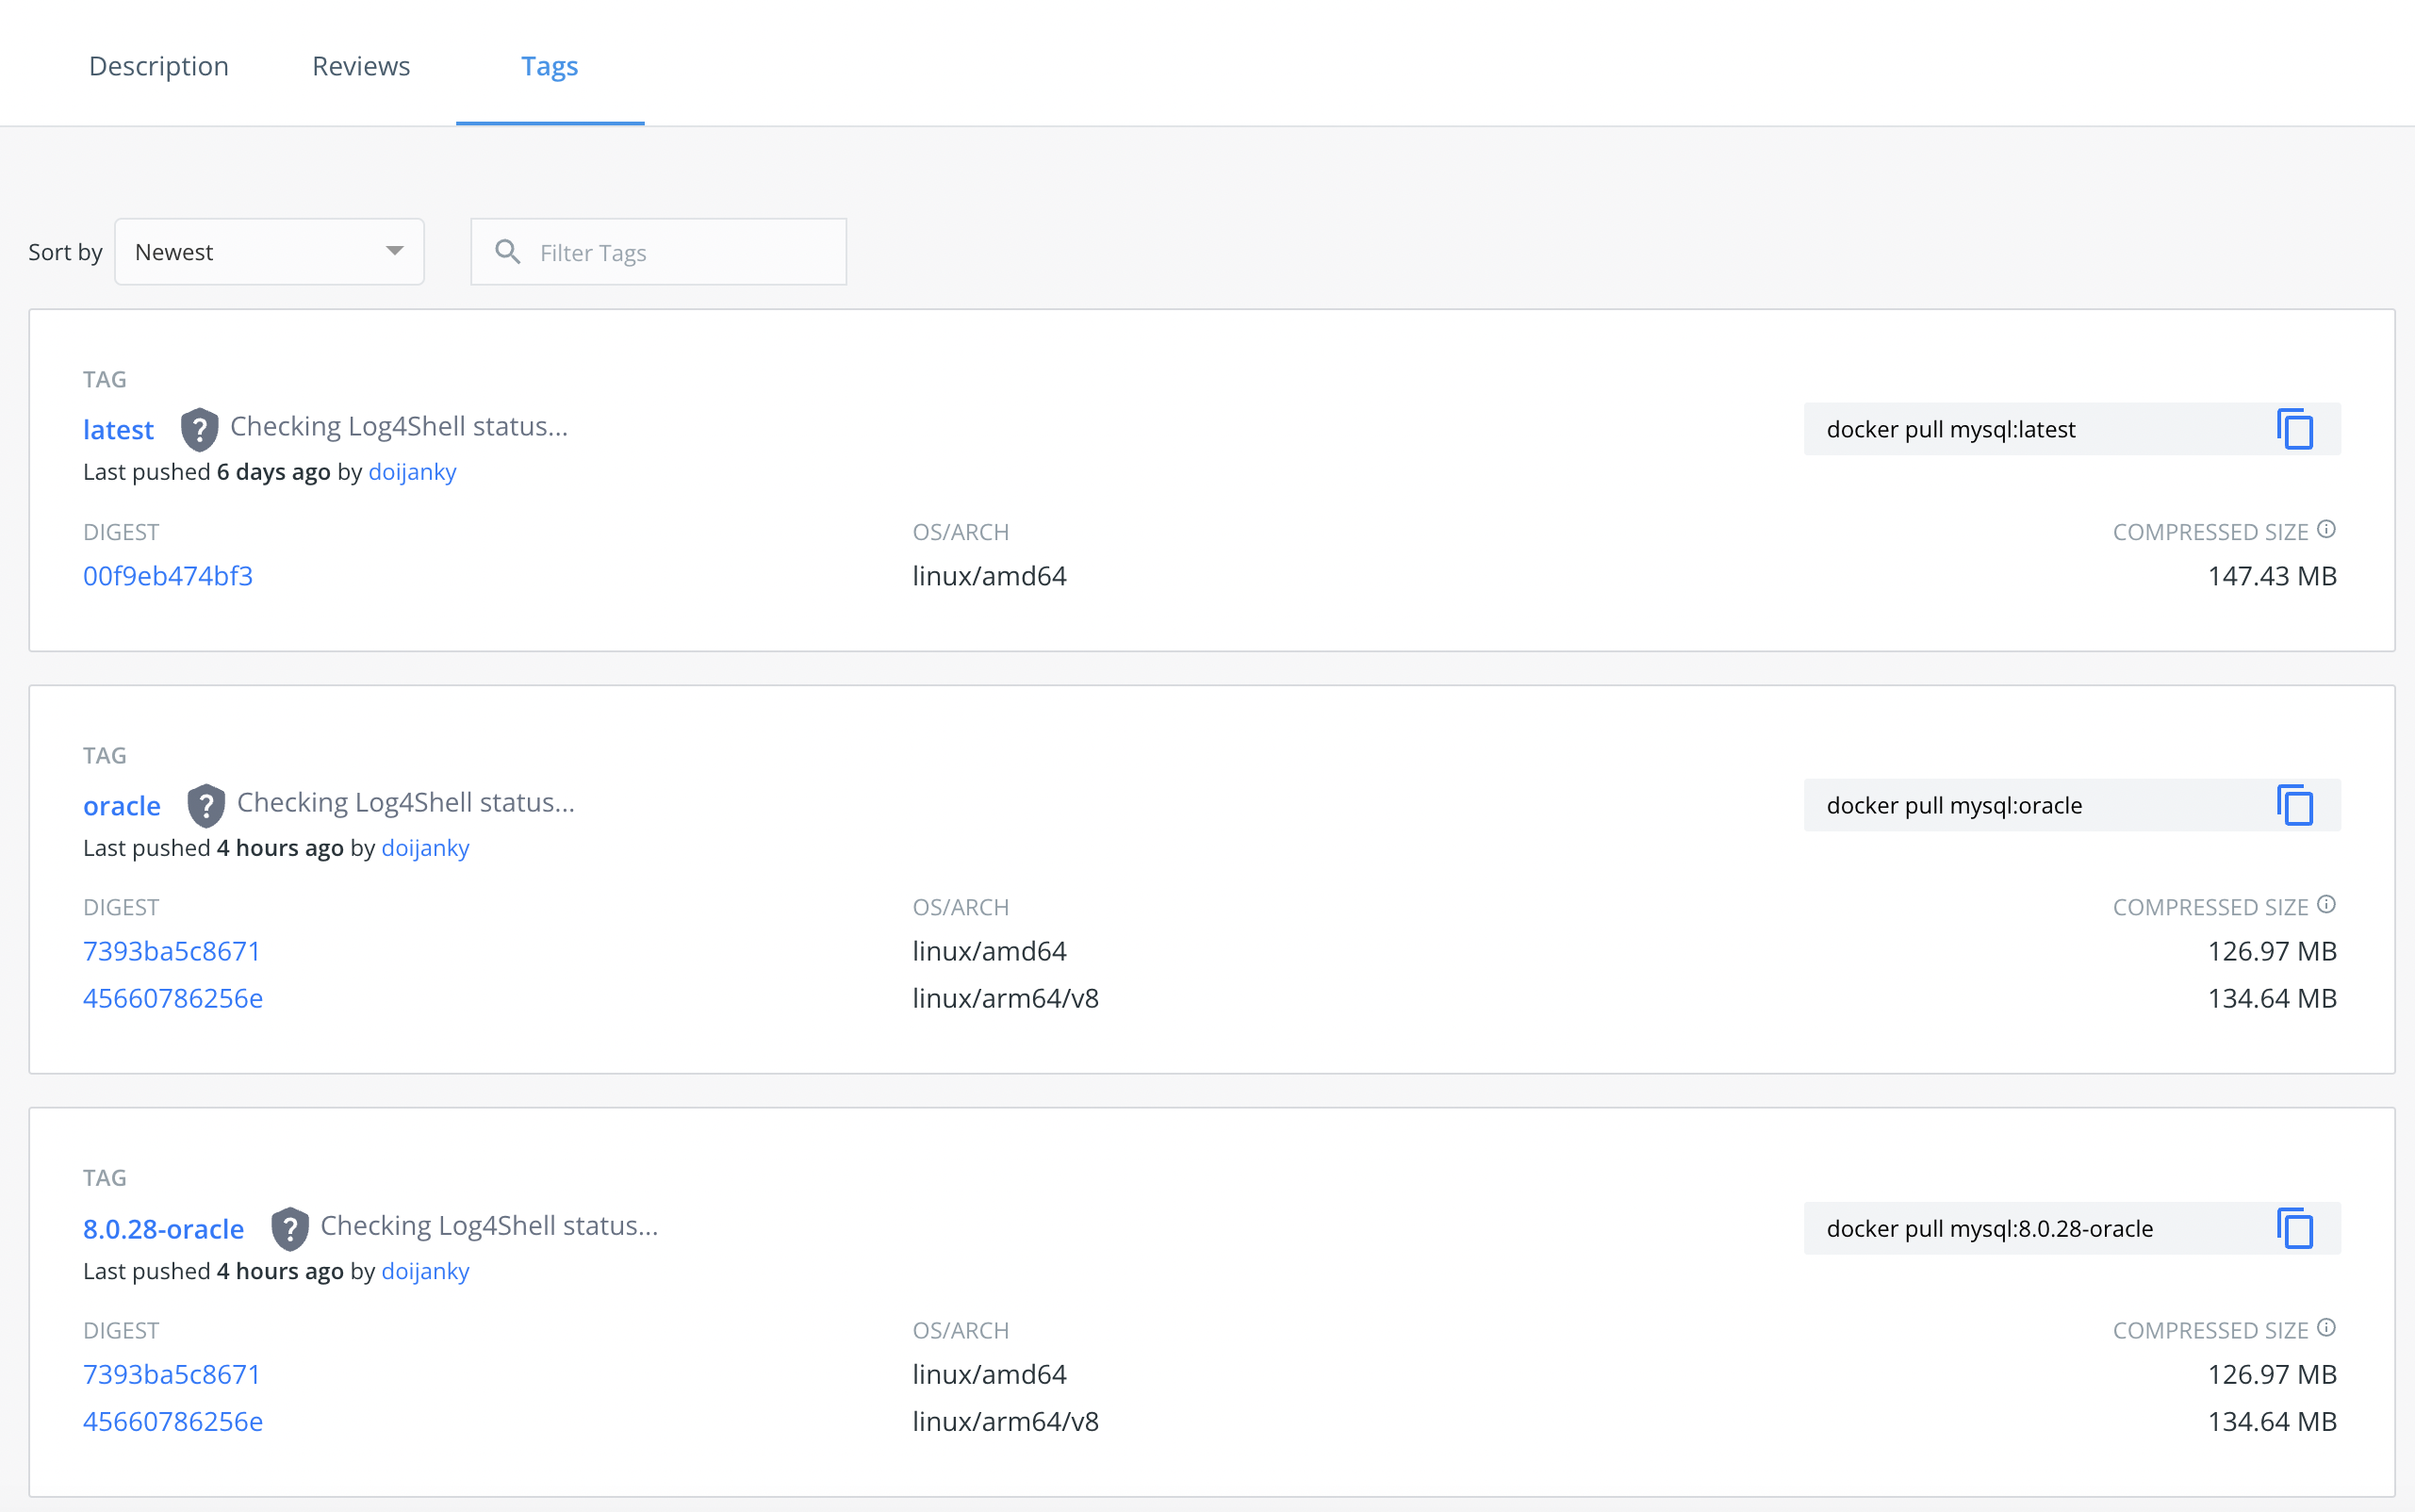Screen dimensions: 2415x1512
Task: Open doijanky profile link in latest card
Action: pos(412,472)
